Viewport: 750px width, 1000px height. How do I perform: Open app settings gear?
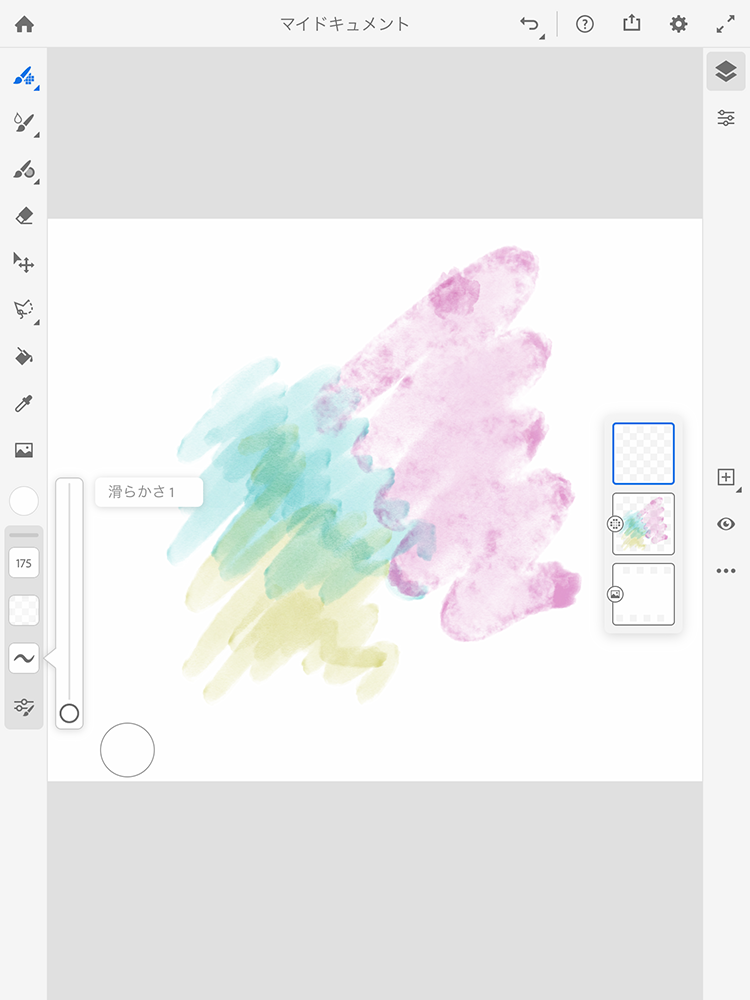click(x=679, y=24)
